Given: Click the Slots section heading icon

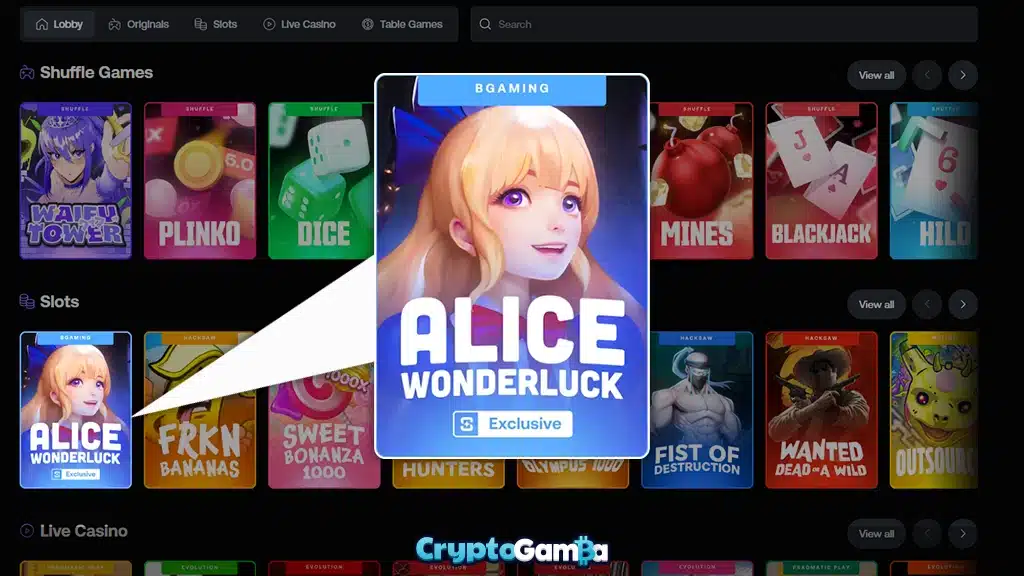Looking at the screenshot, I should click(27, 301).
